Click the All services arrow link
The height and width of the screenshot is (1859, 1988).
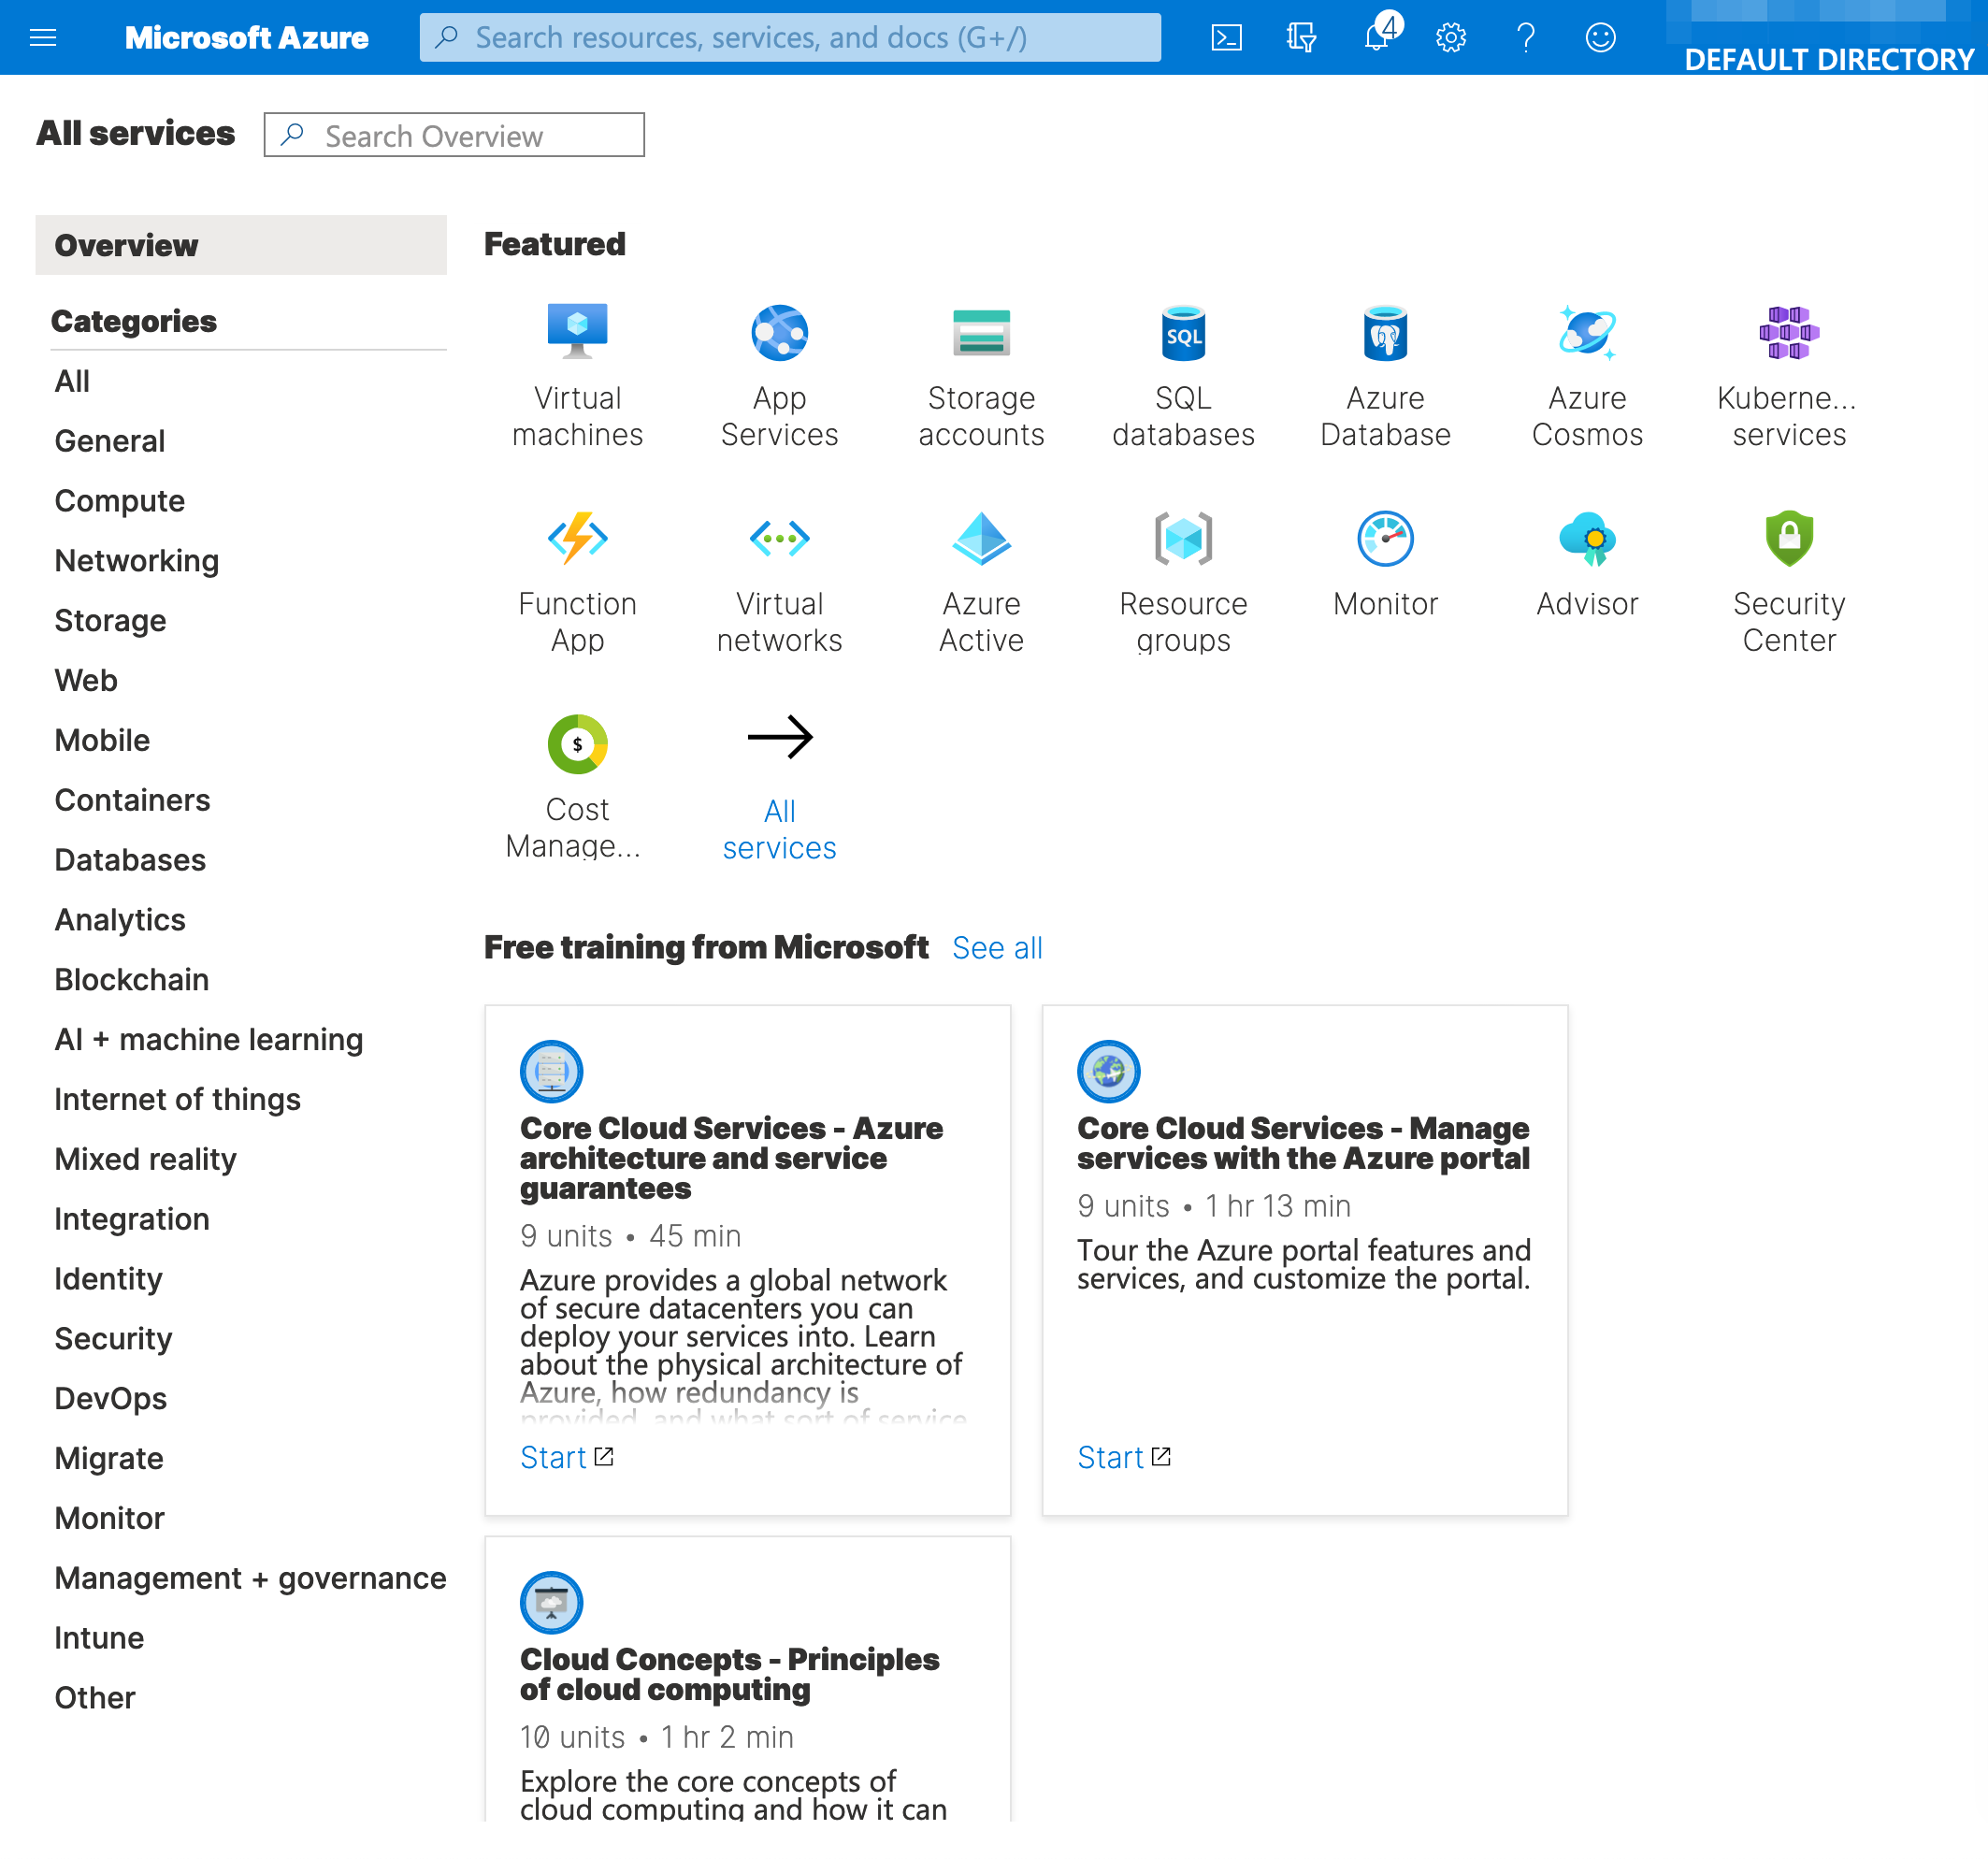point(779,788)
